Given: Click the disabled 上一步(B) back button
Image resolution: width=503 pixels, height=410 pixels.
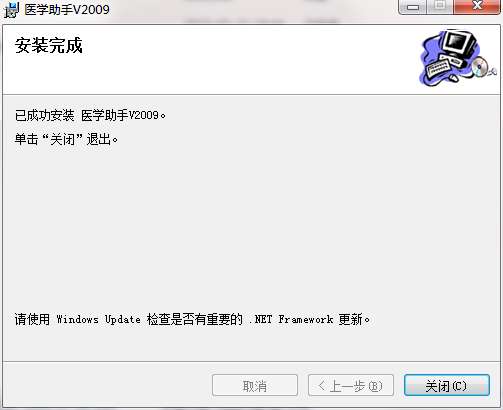Looking at the screenshot, I should coord(351,386).
